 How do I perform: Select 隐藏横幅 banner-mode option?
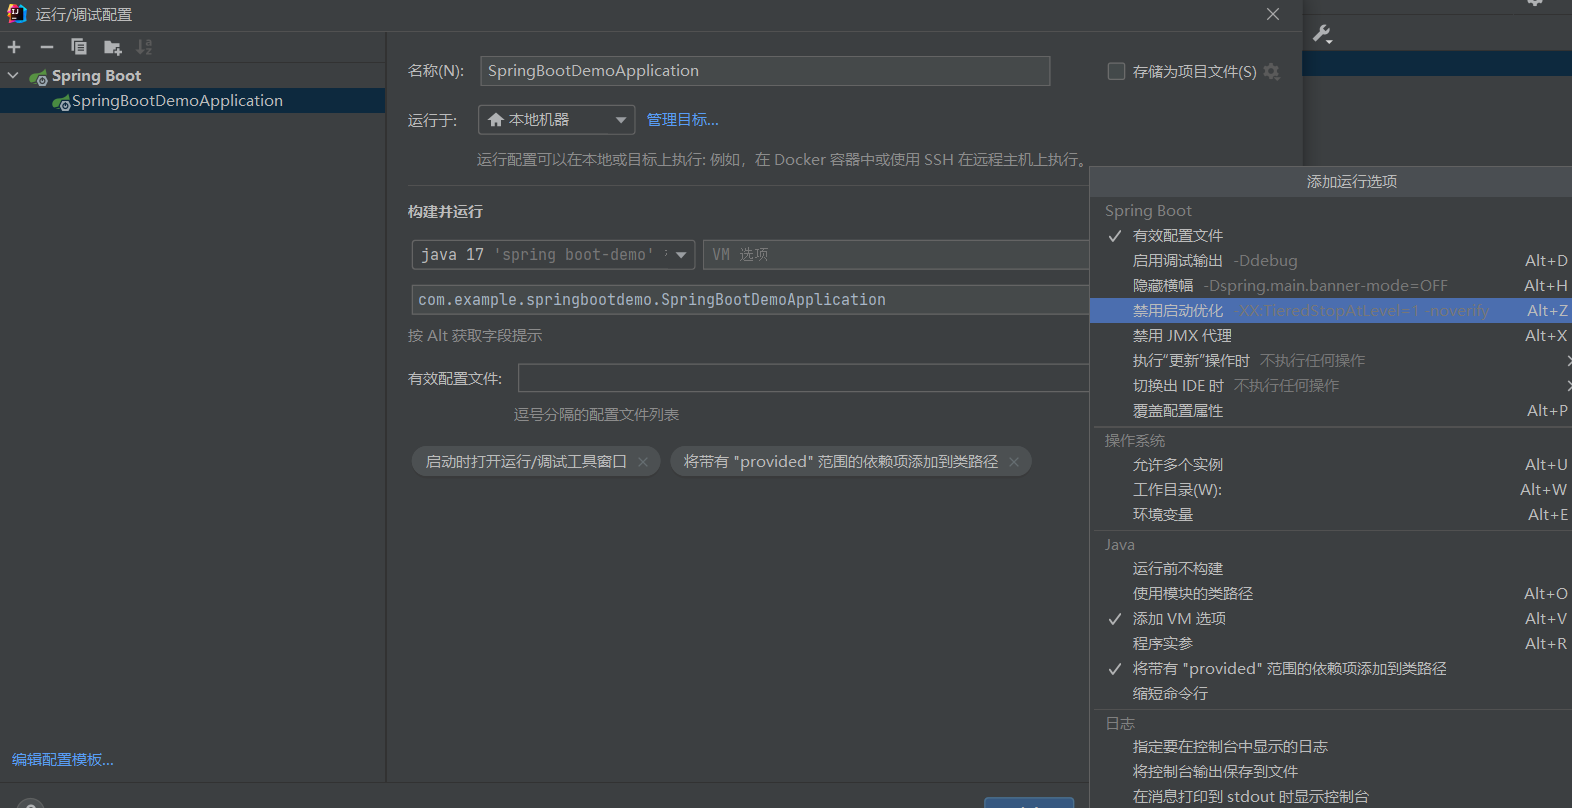(1330, 286)
